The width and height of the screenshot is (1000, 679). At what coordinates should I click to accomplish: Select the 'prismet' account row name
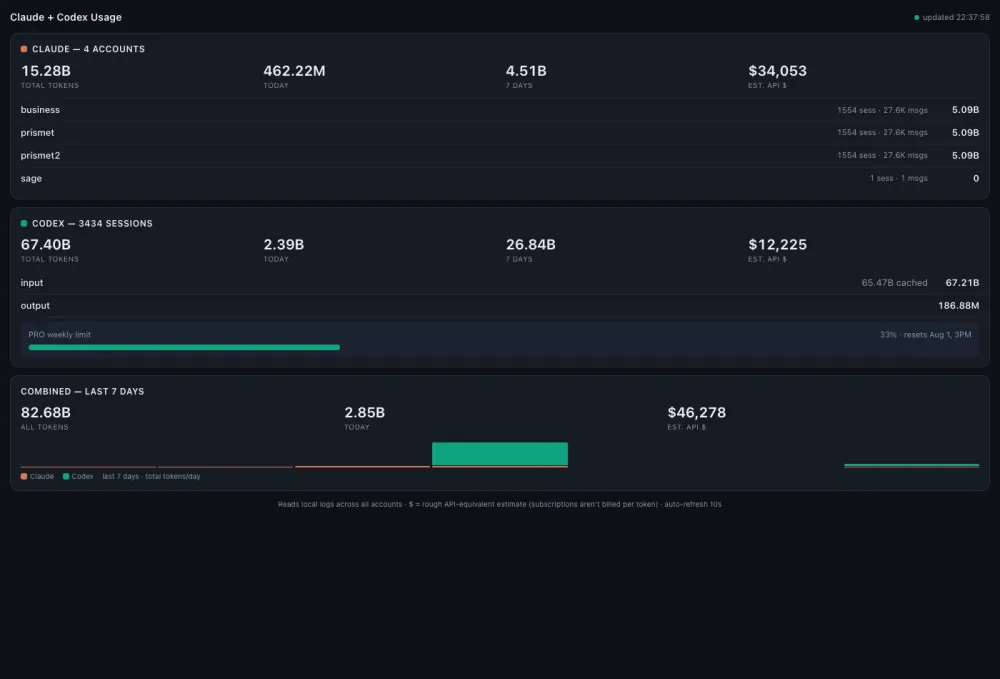(x=37, y=133)
